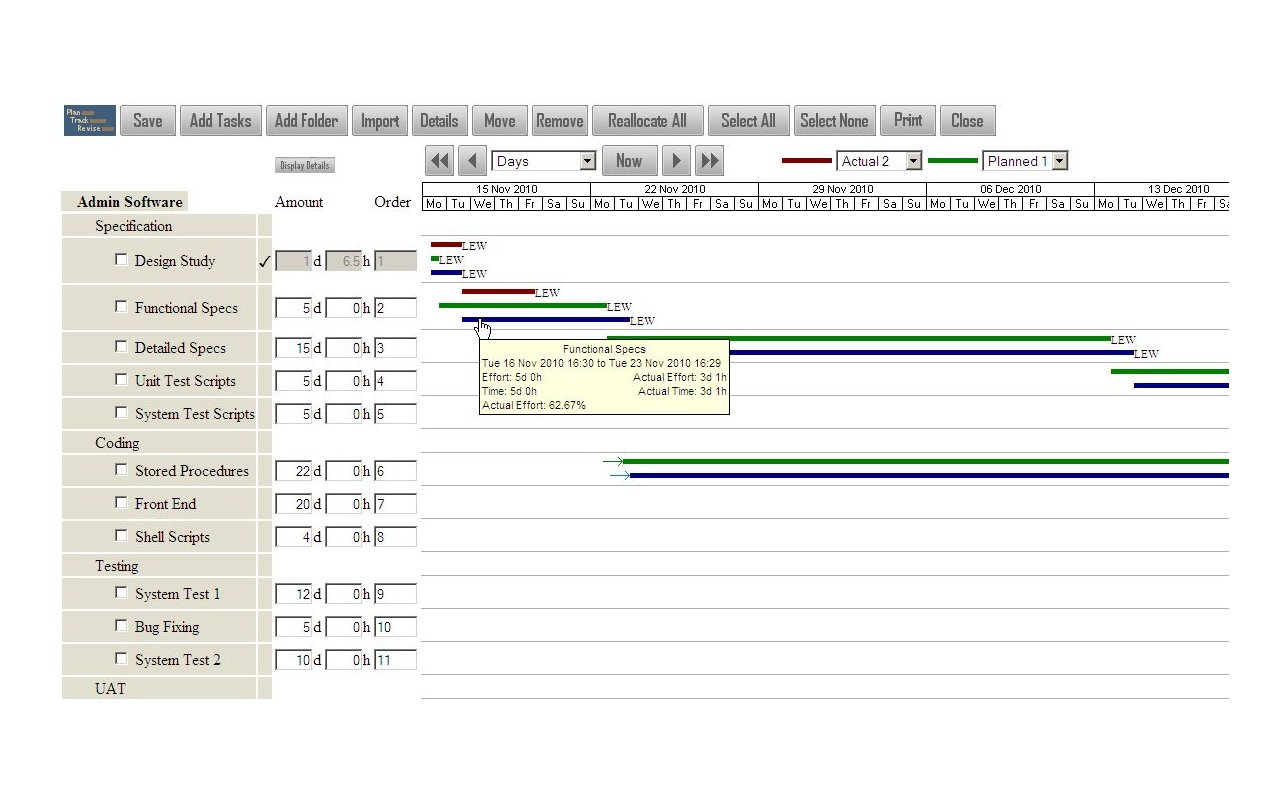Image resolution: width=1280 pixels, height=800 pixels.
Task: Click the 22 Nov 2010 week header
Action: 674,189
